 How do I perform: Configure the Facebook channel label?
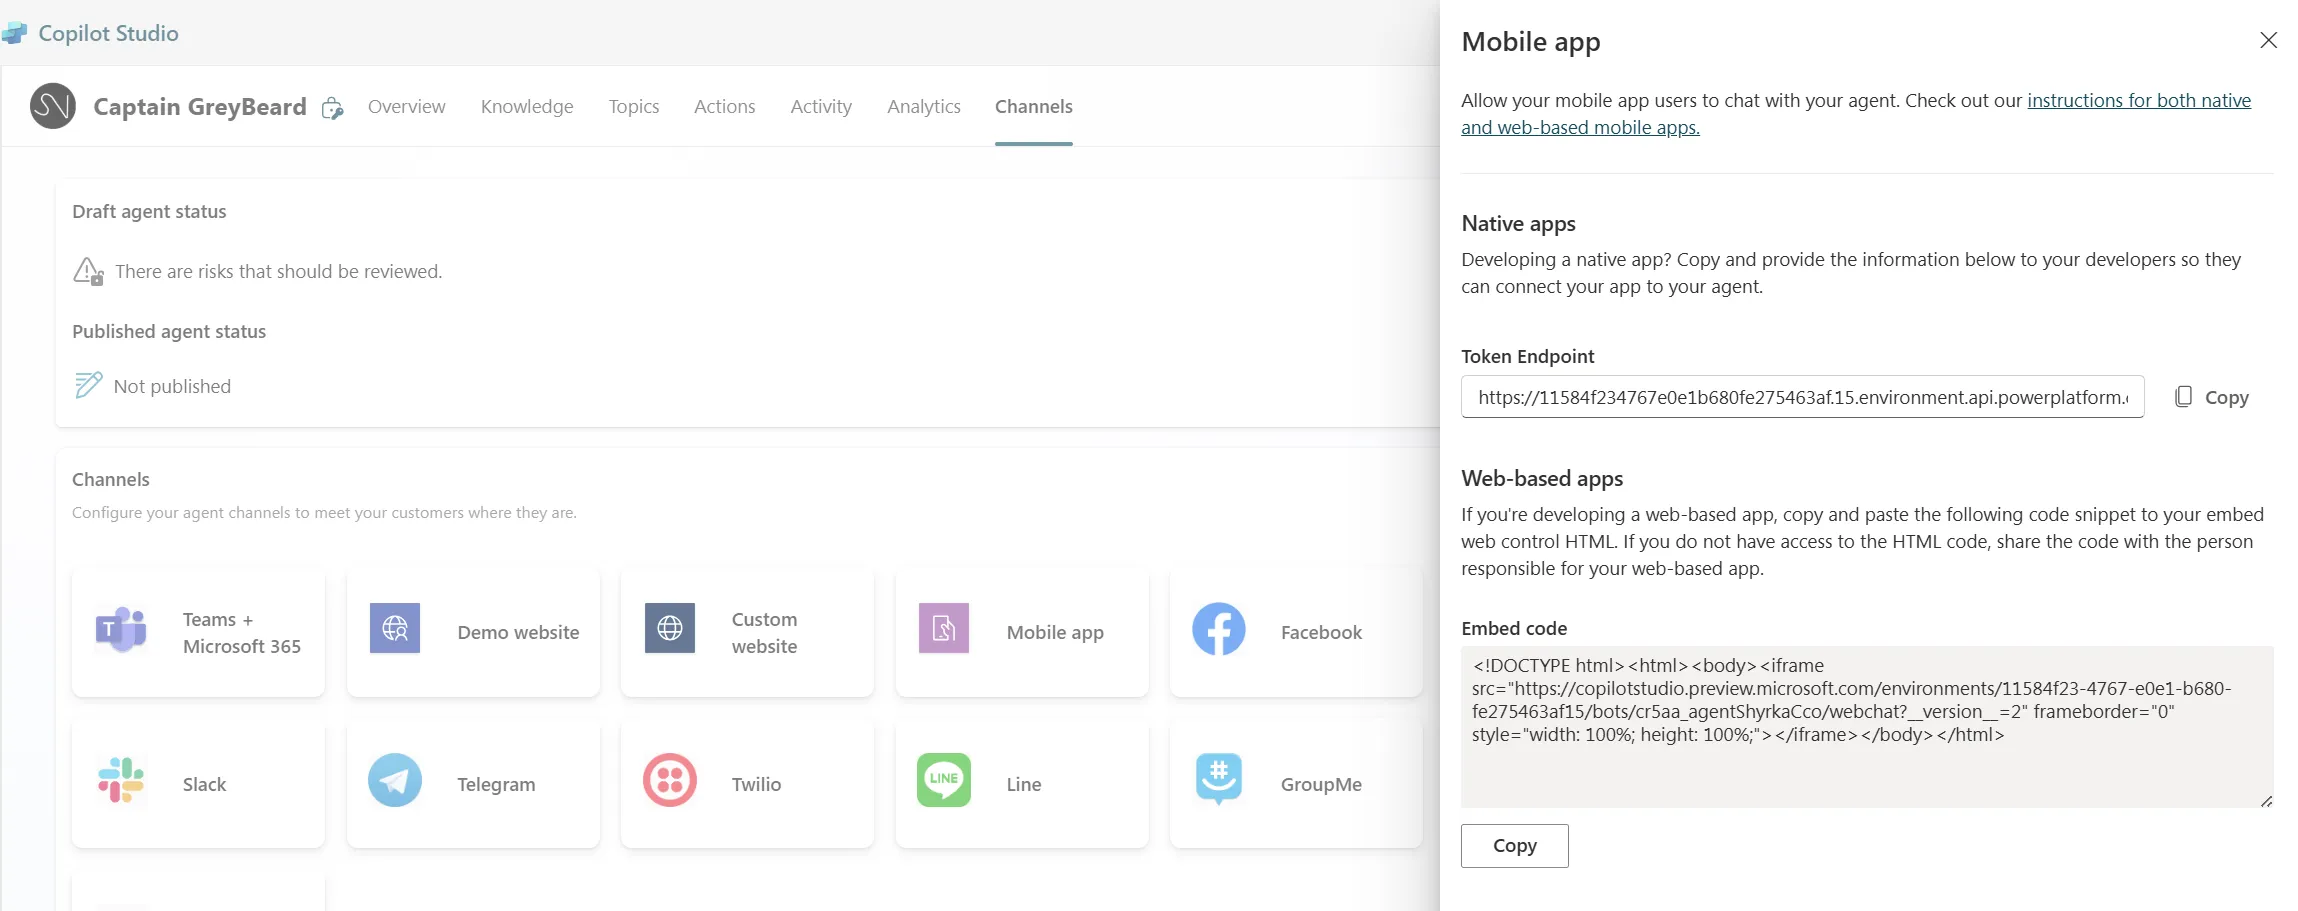pos(1321,632)
